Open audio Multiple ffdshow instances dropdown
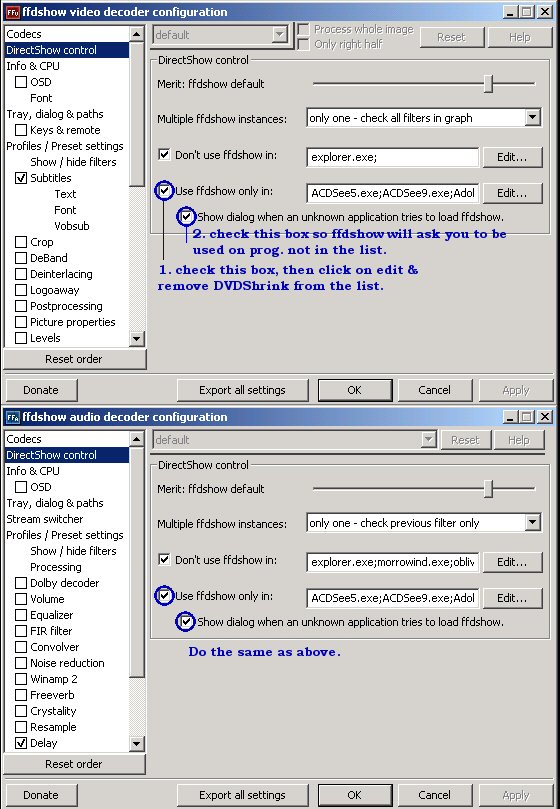560x809 pixels. pyautogui.click(x=533, y=523)
